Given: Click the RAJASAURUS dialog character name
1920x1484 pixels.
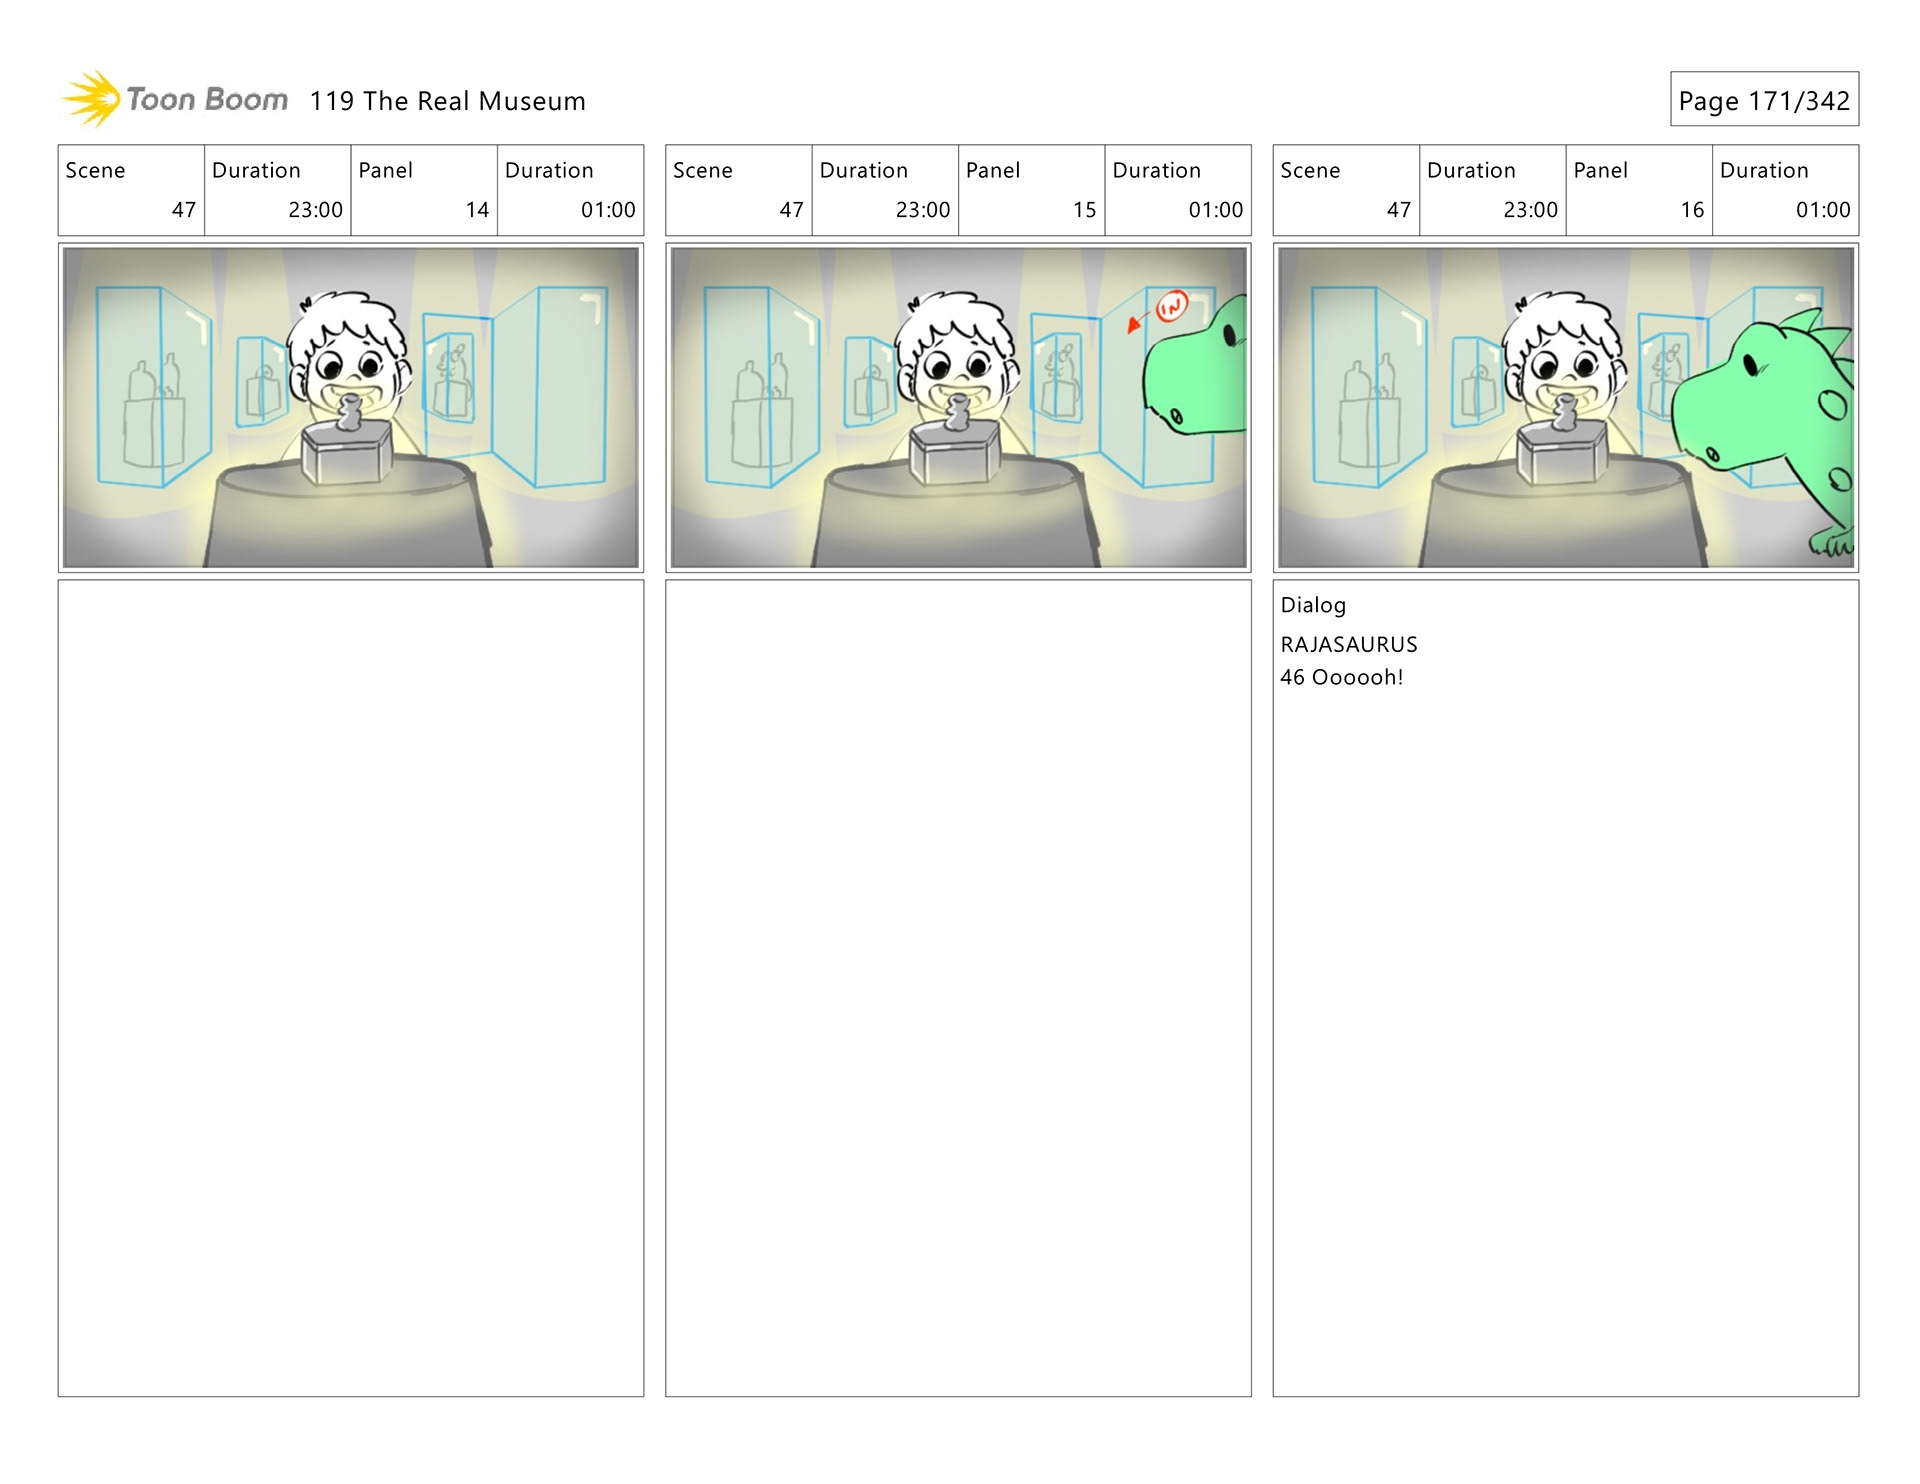Looking at the screenshot, I should (x=1348, y=644).
